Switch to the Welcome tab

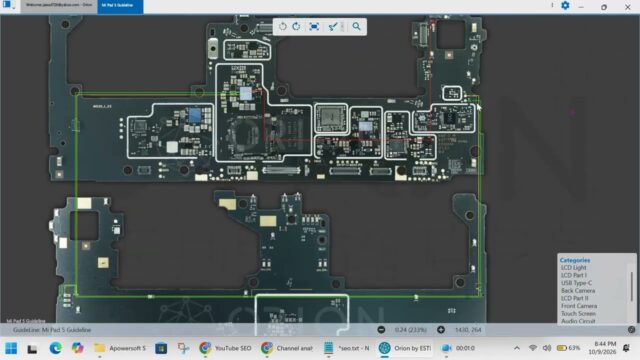pyautogui.click(x=59, y=5)
